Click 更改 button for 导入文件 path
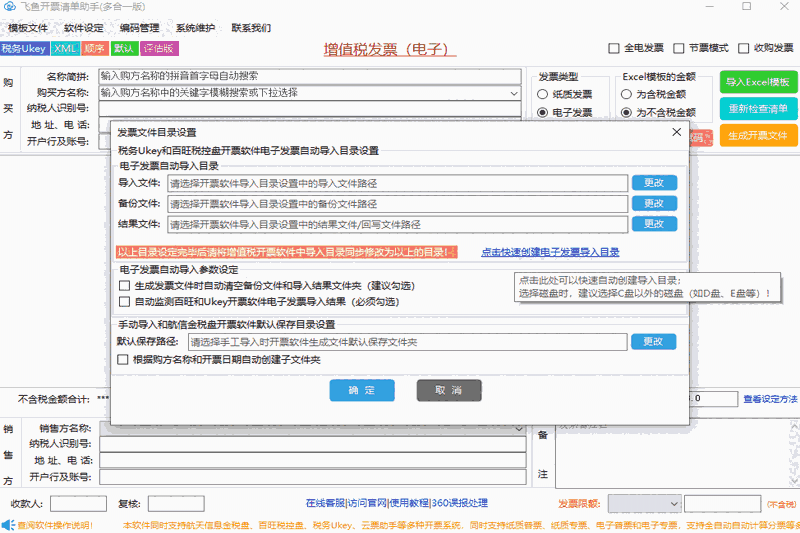Screen dimensions: 800x533 [653, 183]
